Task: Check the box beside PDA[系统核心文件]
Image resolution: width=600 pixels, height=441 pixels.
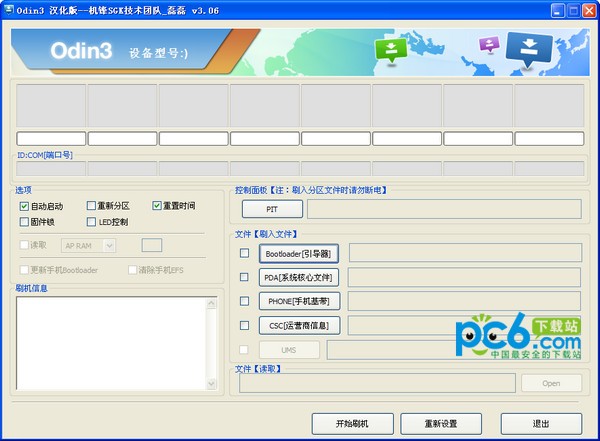Action: tap(244, 277)
